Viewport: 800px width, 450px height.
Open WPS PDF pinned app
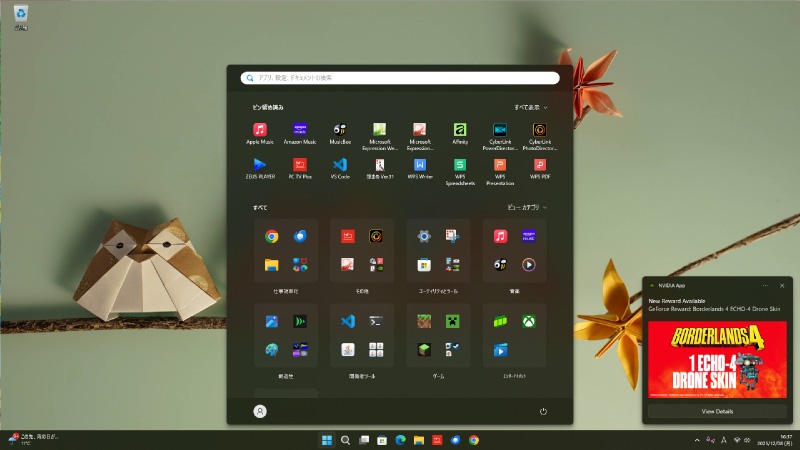[539, 165]
